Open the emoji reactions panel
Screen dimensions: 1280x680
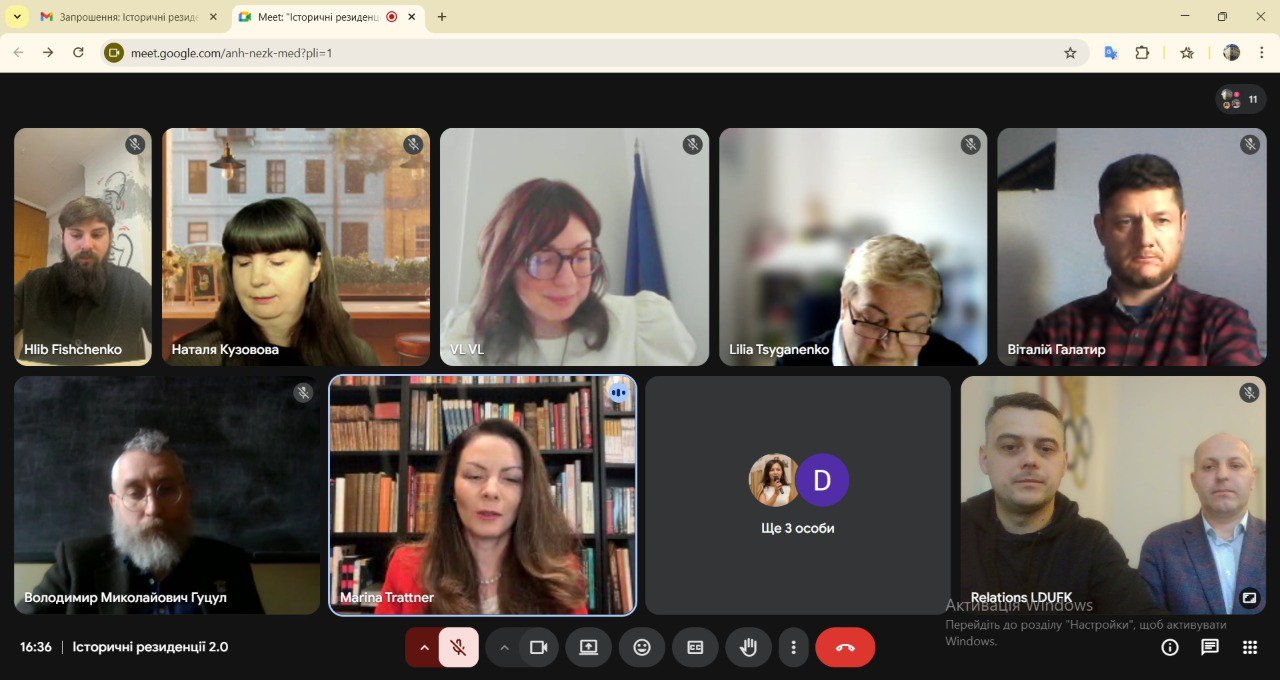(x=642, y=647)
